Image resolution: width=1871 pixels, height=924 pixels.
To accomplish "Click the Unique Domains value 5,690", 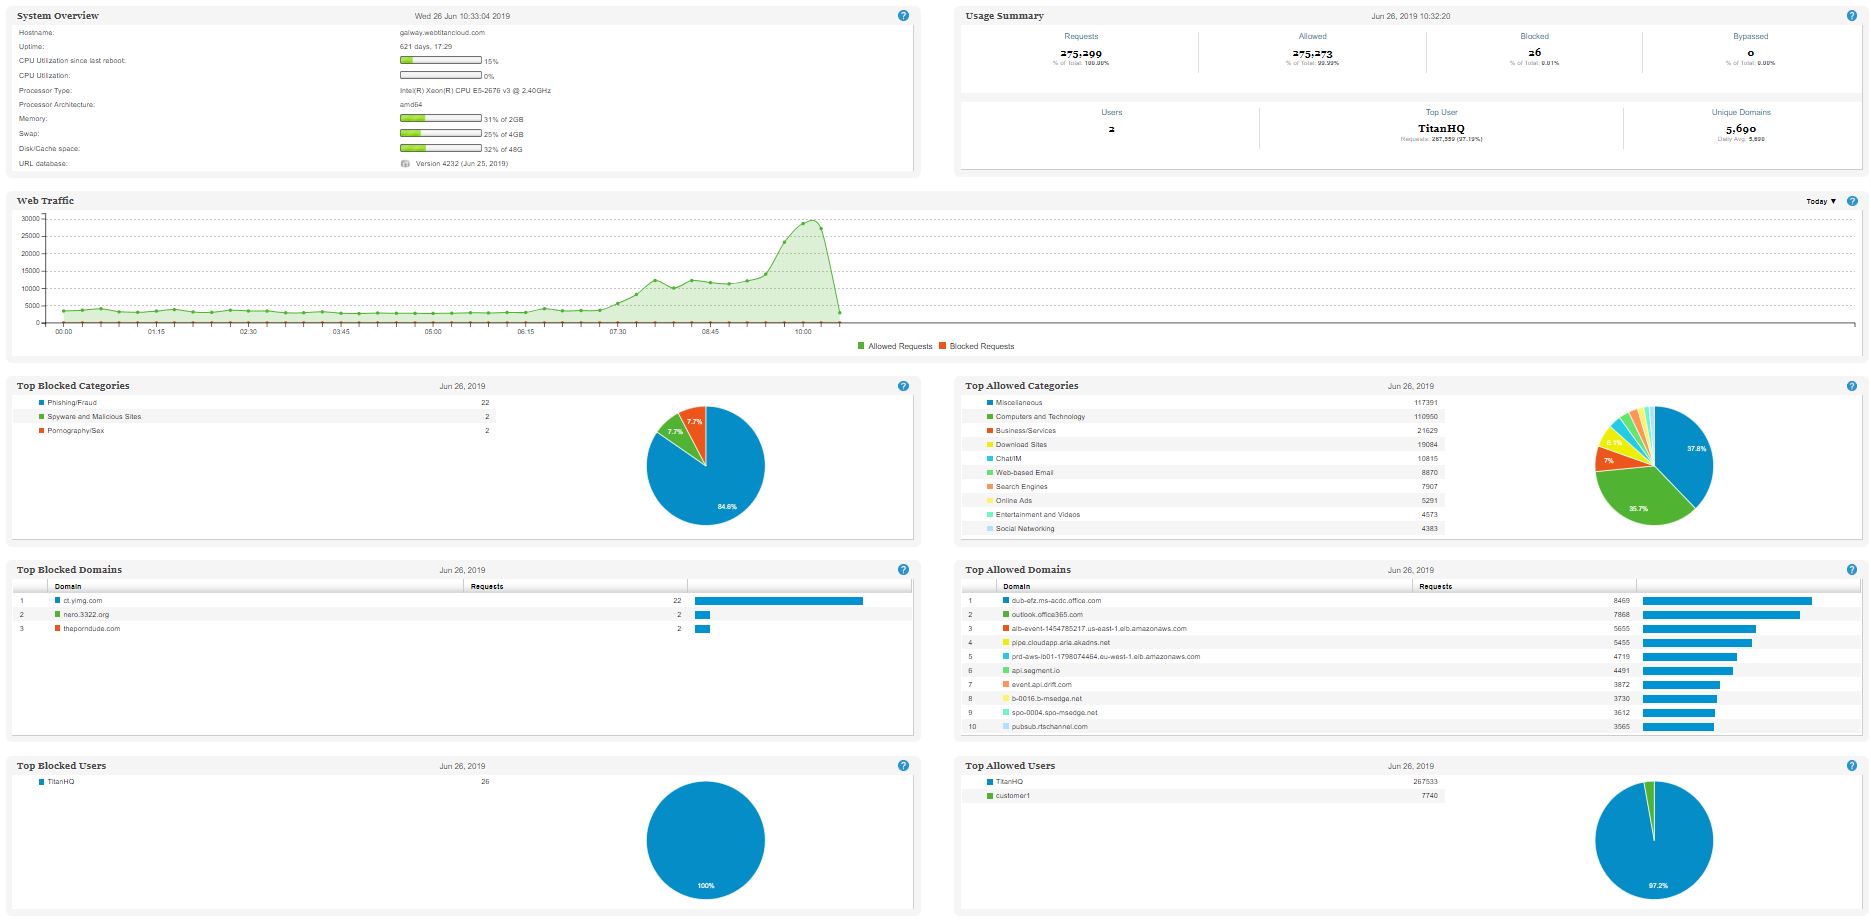I will click(1741, 129).
